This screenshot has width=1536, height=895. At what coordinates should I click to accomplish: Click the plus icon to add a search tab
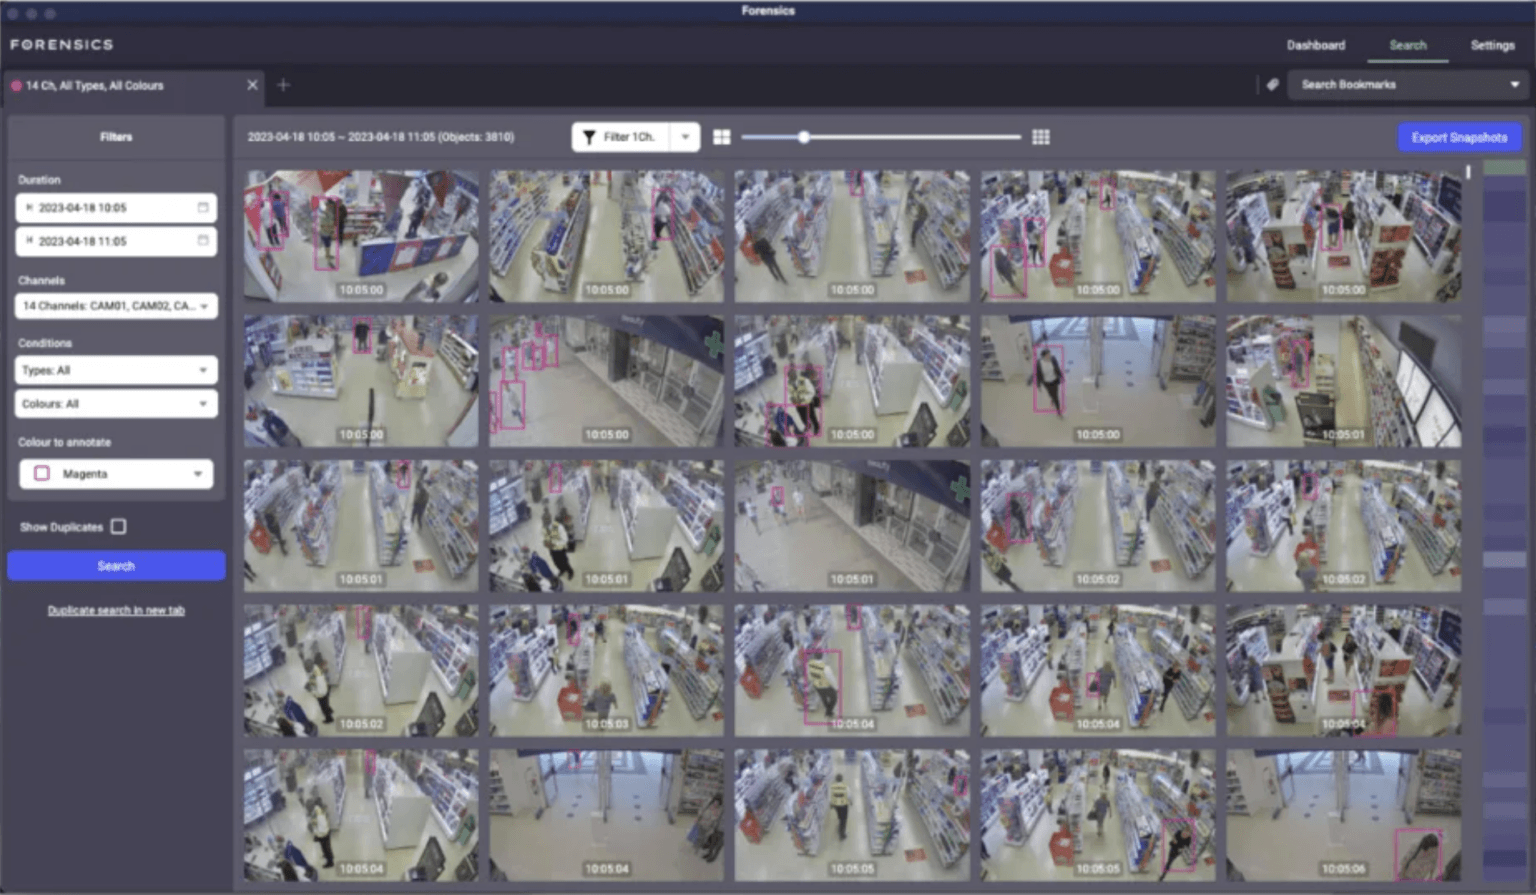(284, 85)
